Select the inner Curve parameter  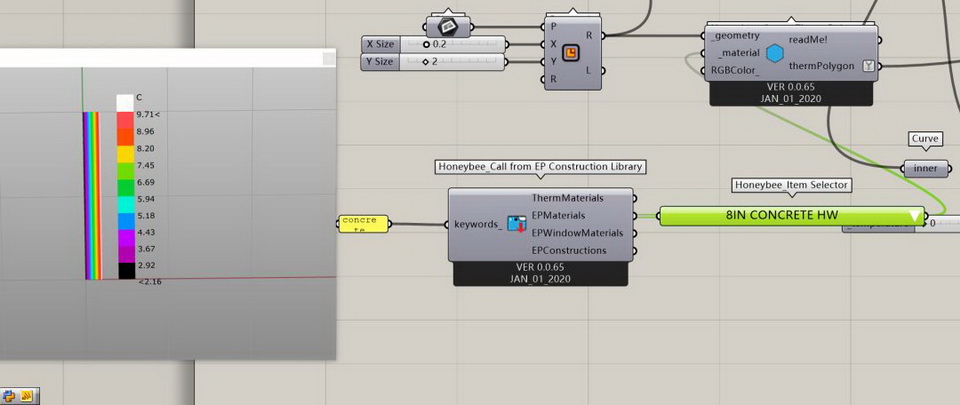[x=925, y=168]
